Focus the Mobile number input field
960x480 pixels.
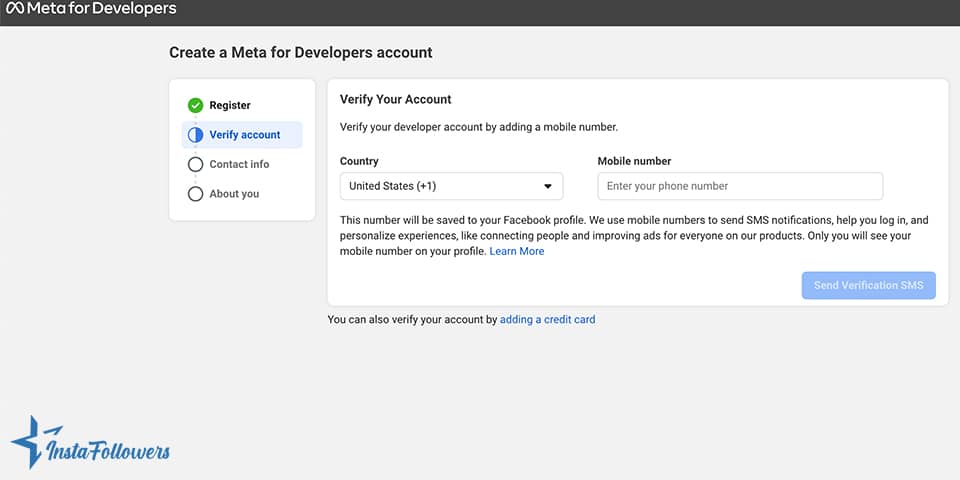[x=740, y=186]
